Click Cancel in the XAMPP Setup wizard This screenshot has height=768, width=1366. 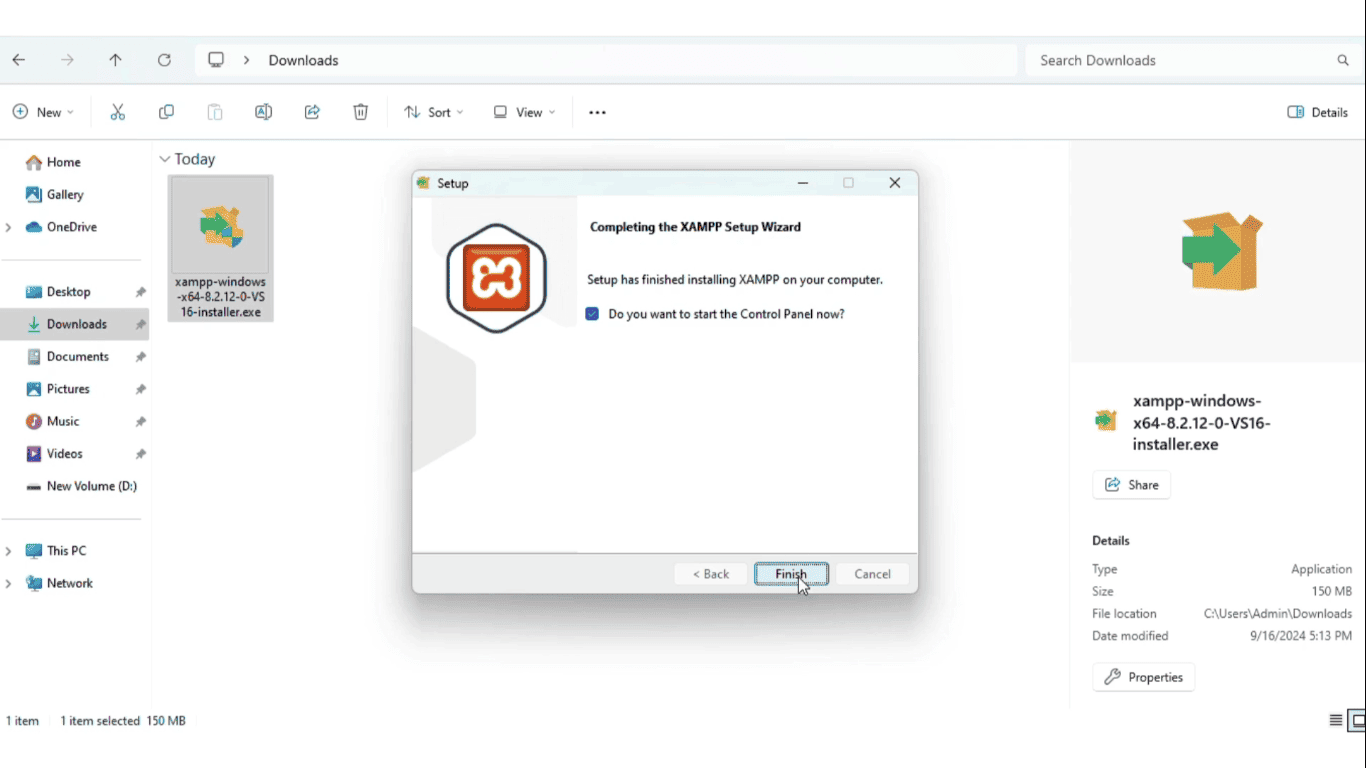click(872, 574)
